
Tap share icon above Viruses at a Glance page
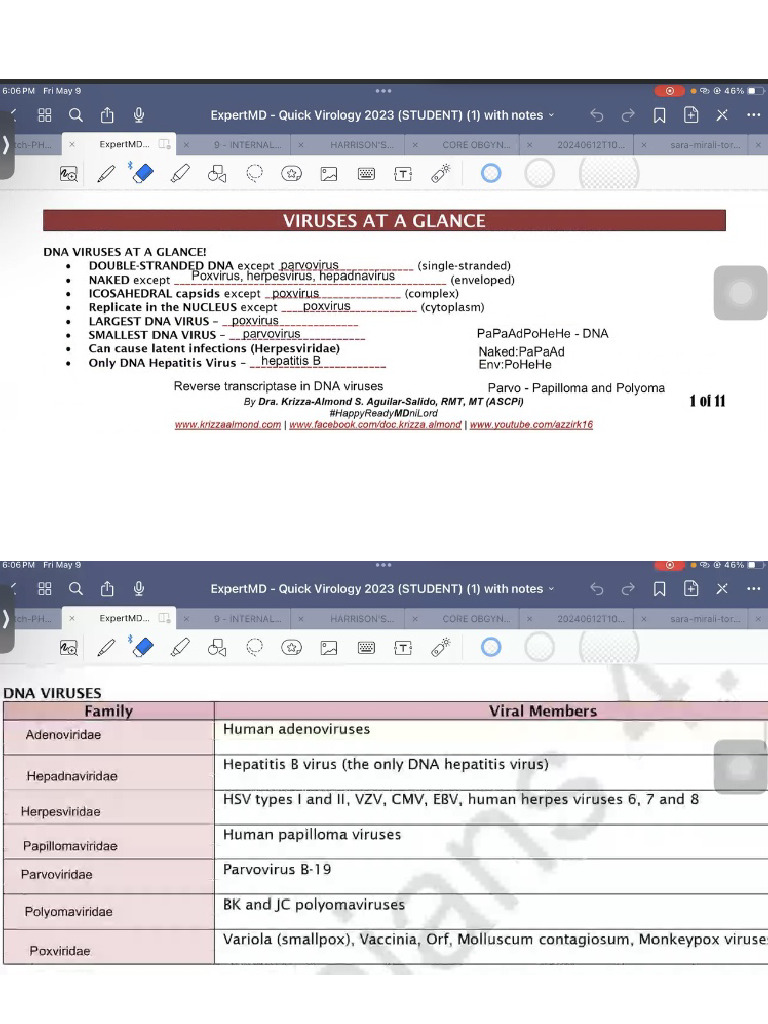(107, 116)
